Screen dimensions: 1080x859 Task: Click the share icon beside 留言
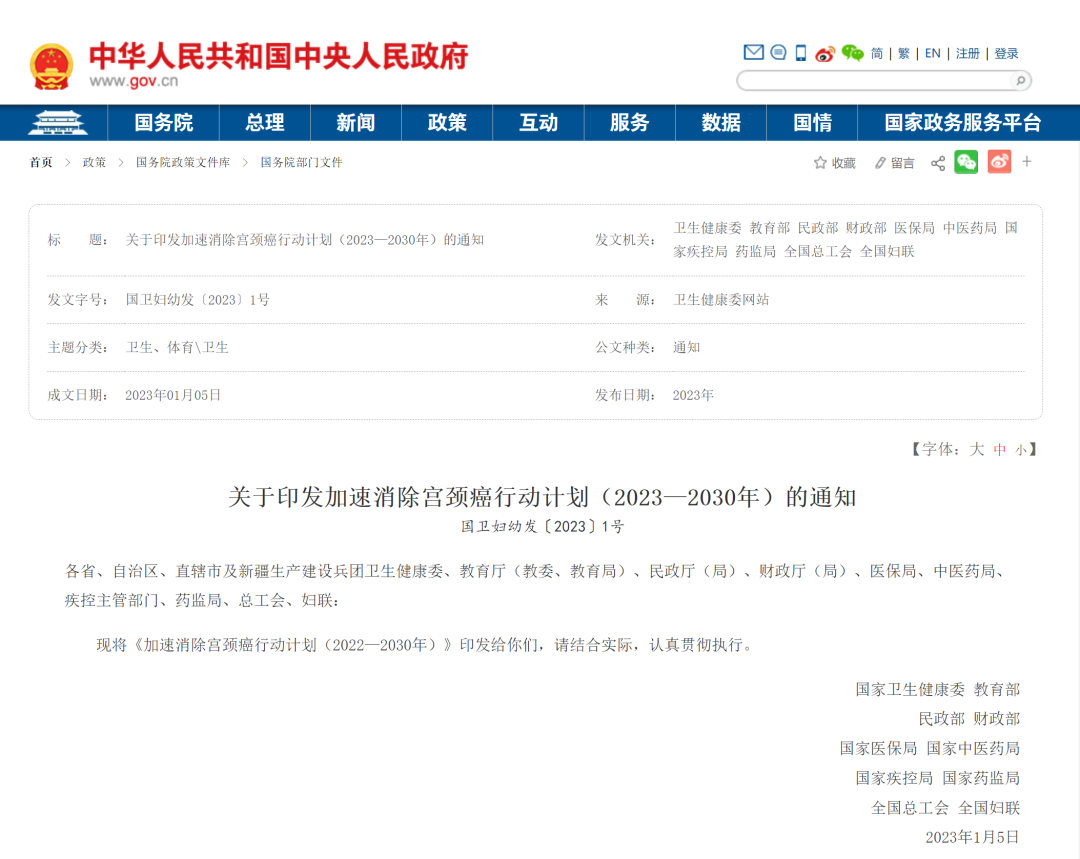tap(938, 163)
